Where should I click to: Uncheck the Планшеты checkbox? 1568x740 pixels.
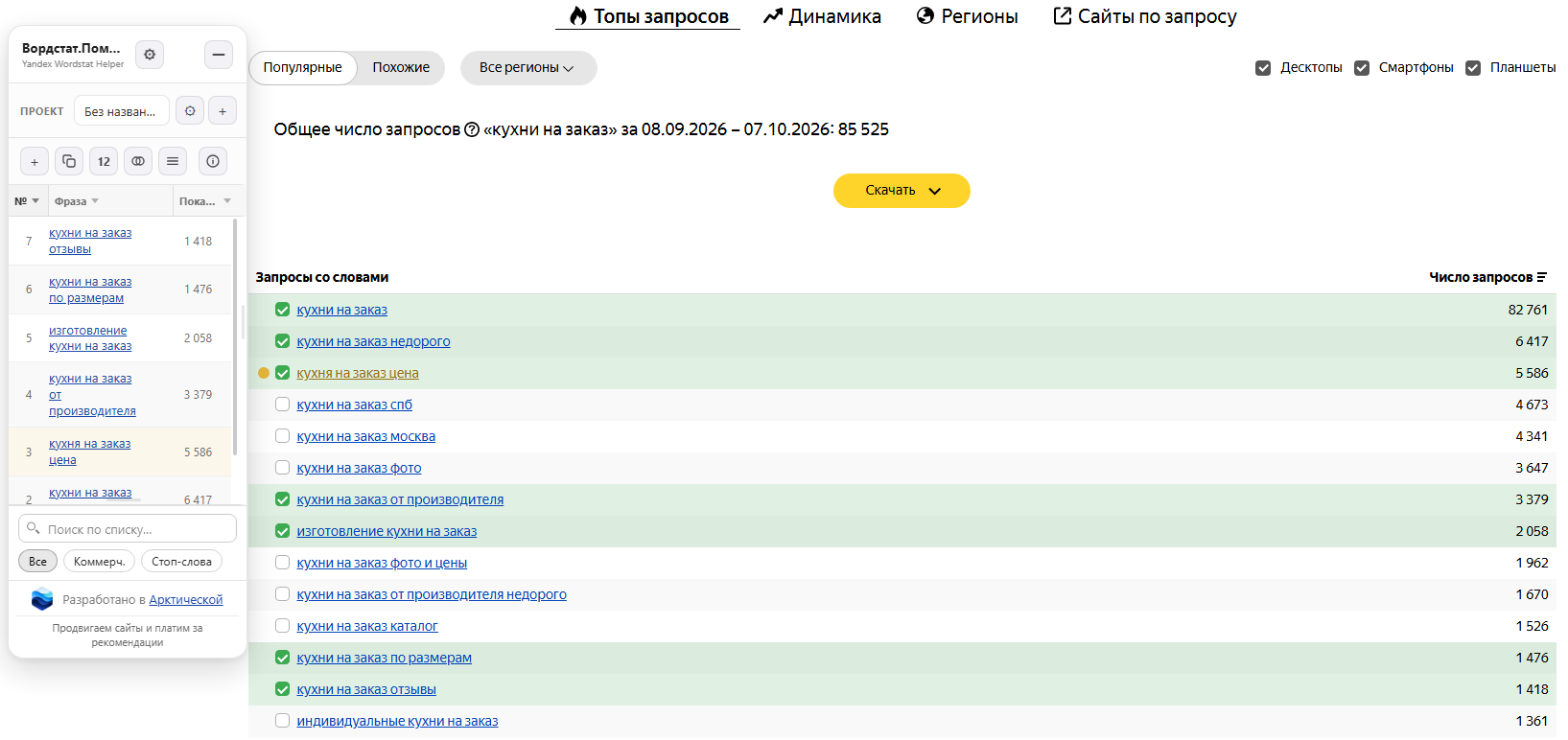point(1472,68)
